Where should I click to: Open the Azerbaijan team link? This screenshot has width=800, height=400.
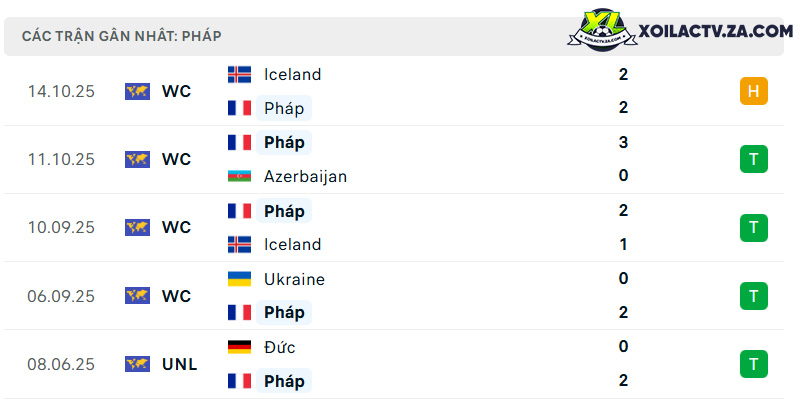305,177
